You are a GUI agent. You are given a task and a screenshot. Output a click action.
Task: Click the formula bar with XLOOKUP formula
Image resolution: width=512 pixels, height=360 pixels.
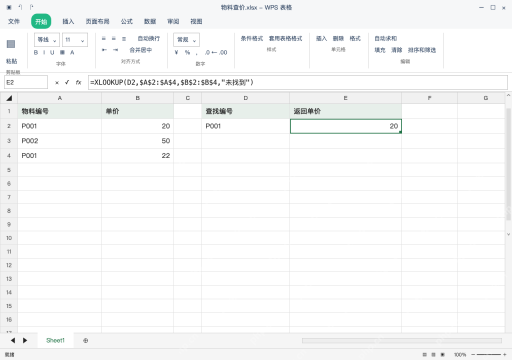tap(298, 82)
